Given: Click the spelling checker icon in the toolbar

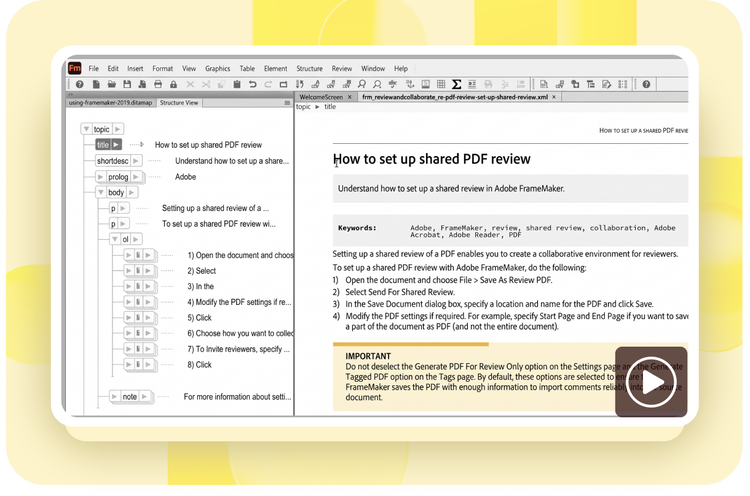Looking at the screenshot, I should [x=393, y=84].
